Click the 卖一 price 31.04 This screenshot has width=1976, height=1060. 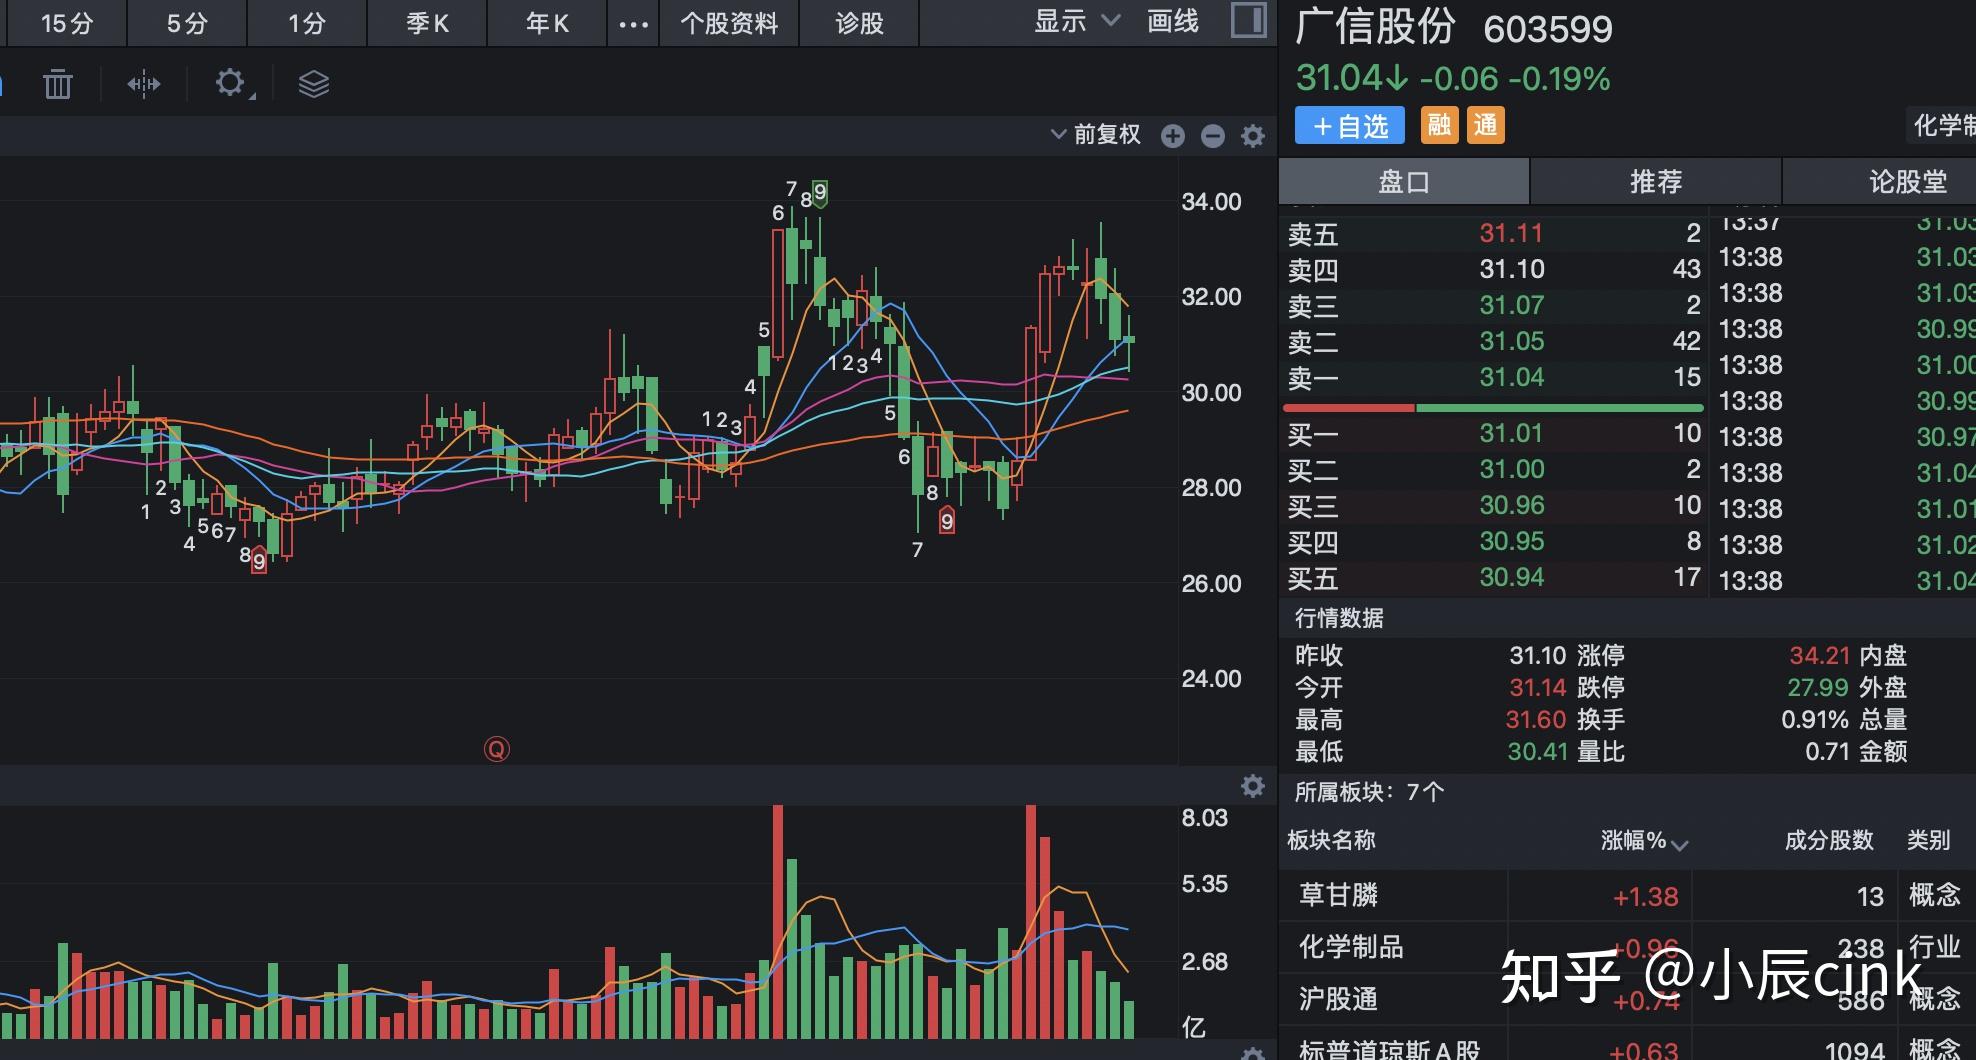click(1512, 377)
